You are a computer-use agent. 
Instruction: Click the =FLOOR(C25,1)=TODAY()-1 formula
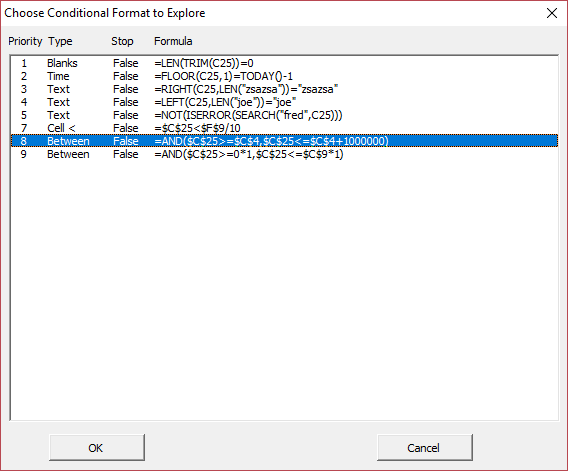(x=224, y=76)
